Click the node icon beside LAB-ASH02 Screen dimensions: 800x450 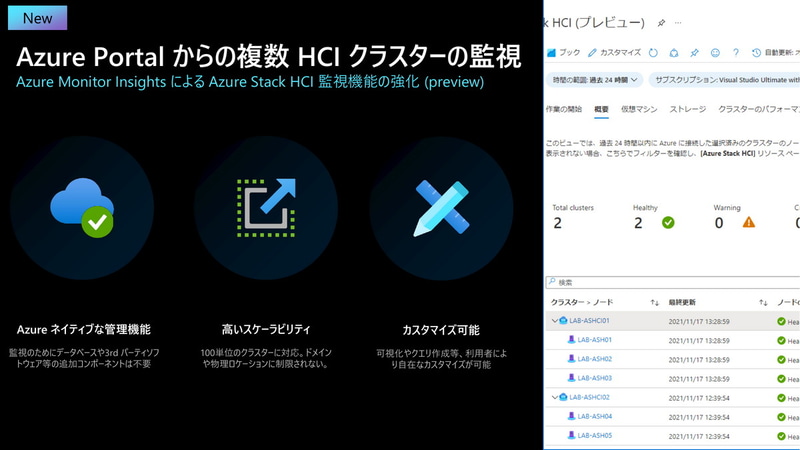click(571, 359)
